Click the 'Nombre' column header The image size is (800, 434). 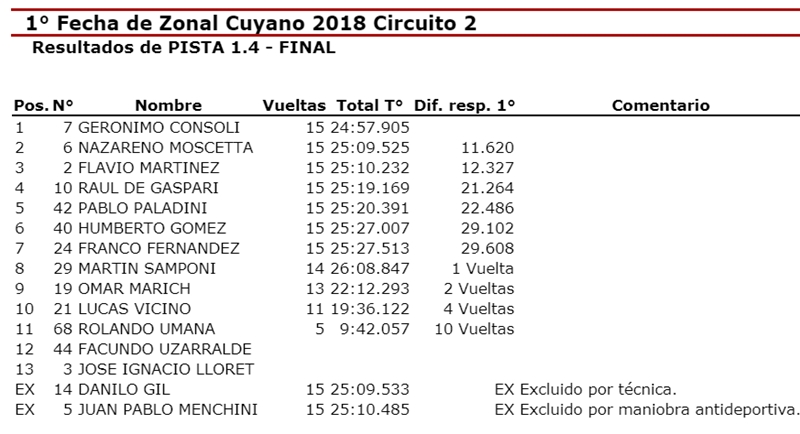(x=168, y=106)
